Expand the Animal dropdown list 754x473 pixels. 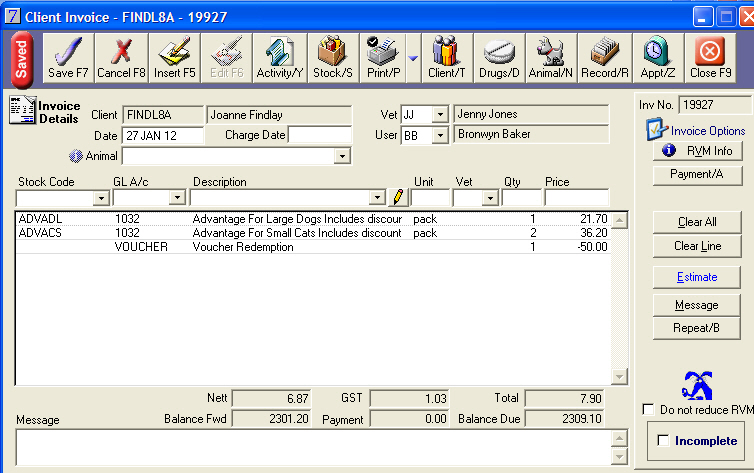click(342, 156)
